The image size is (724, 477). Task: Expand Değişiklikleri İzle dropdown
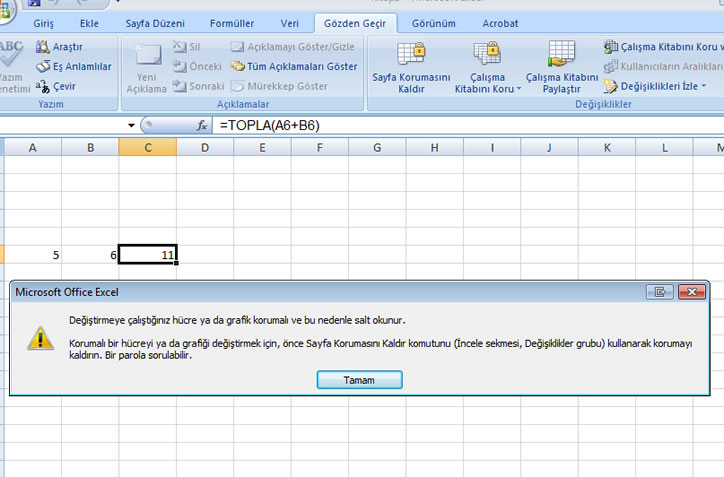click(x=704, y=86)
